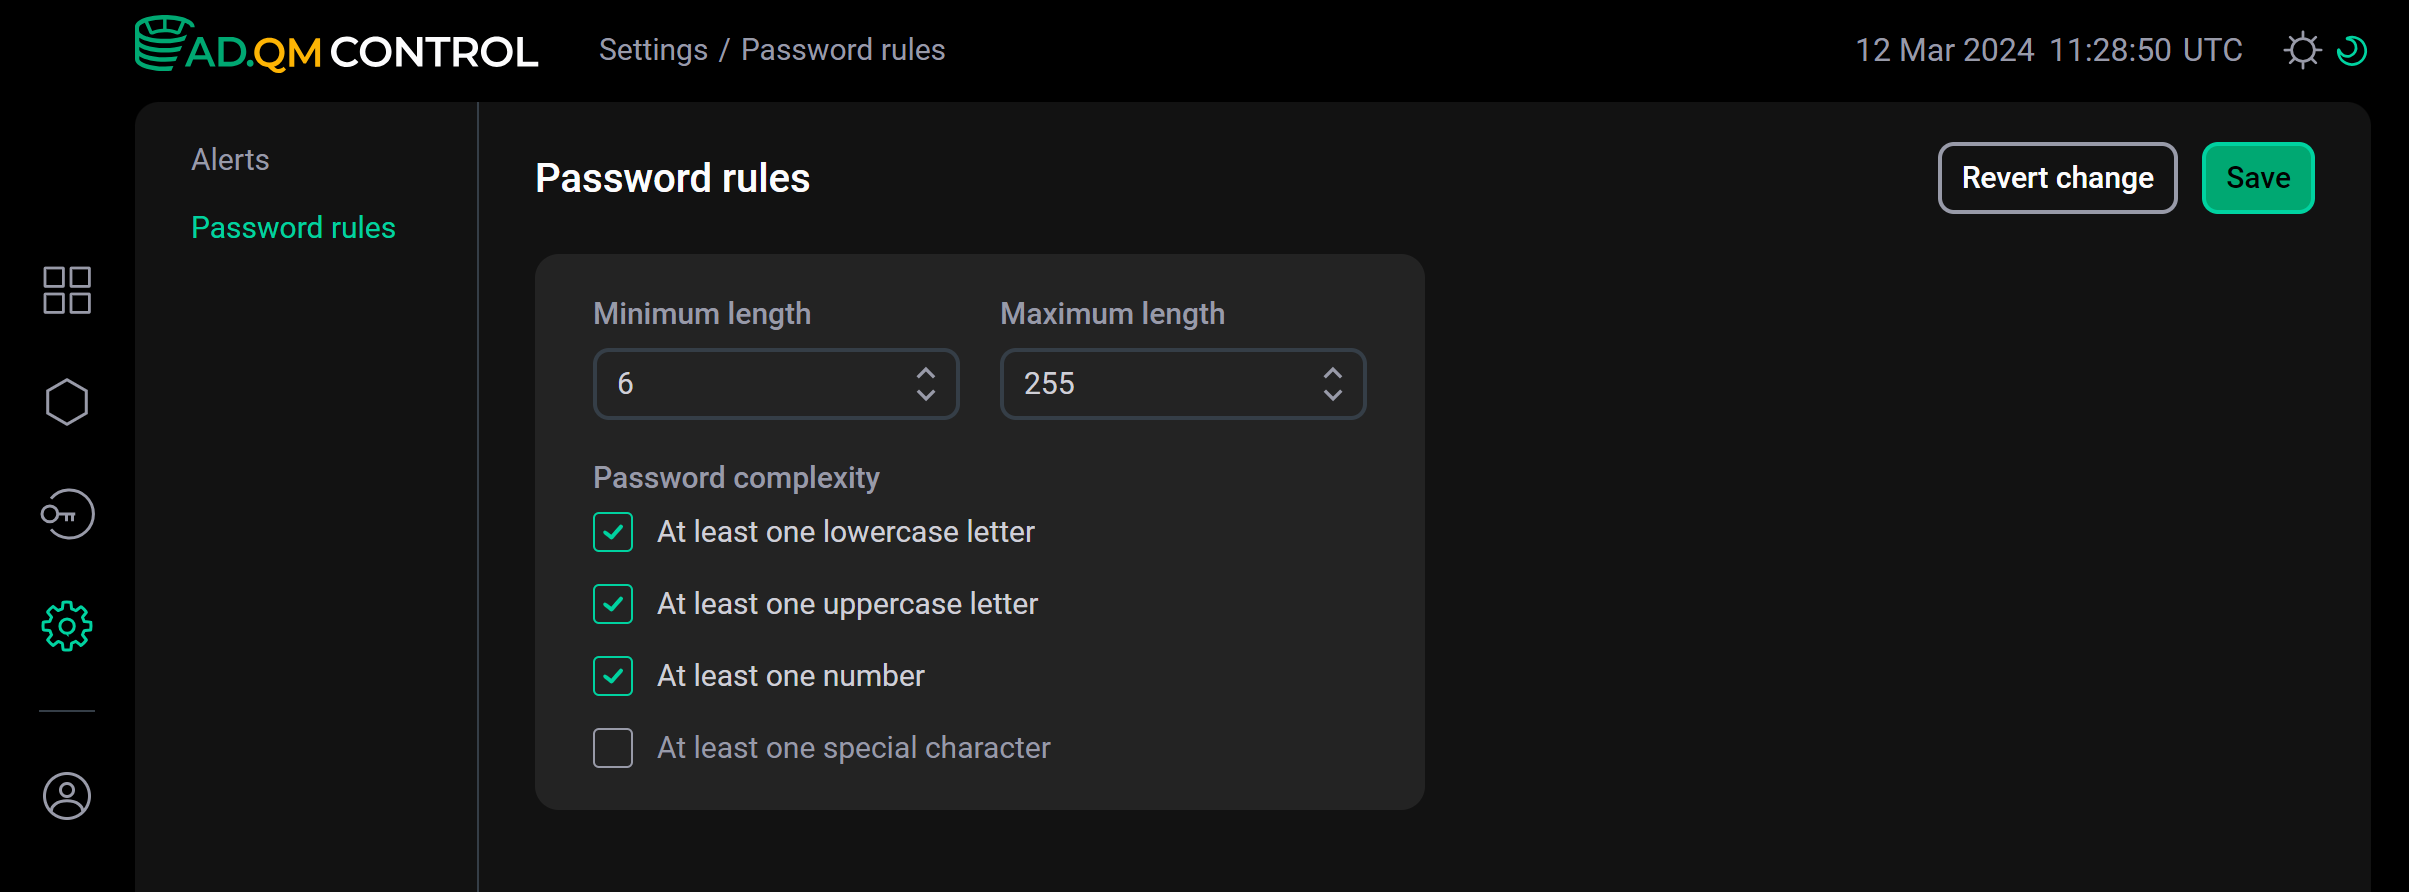Increase Minimum length with stepper arrow
The image size is (2409, 892).
pyautogui.click(x=924, y=372)
